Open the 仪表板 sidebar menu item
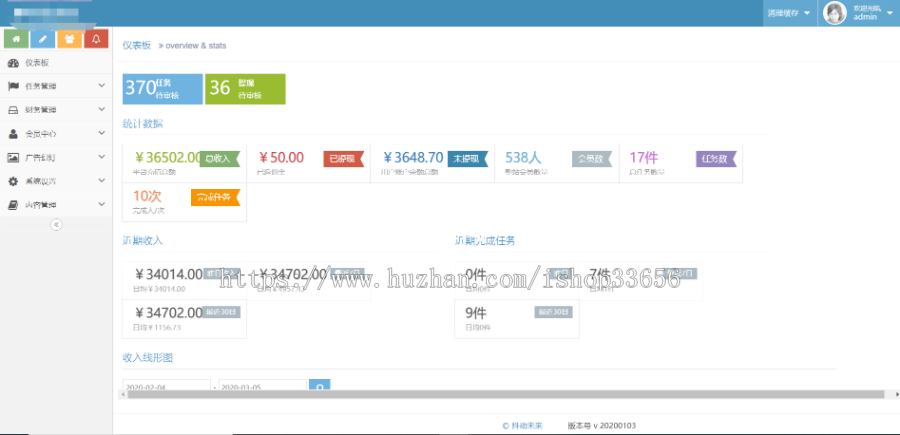Viewport: 900px width, 435px height. point(56,63)
